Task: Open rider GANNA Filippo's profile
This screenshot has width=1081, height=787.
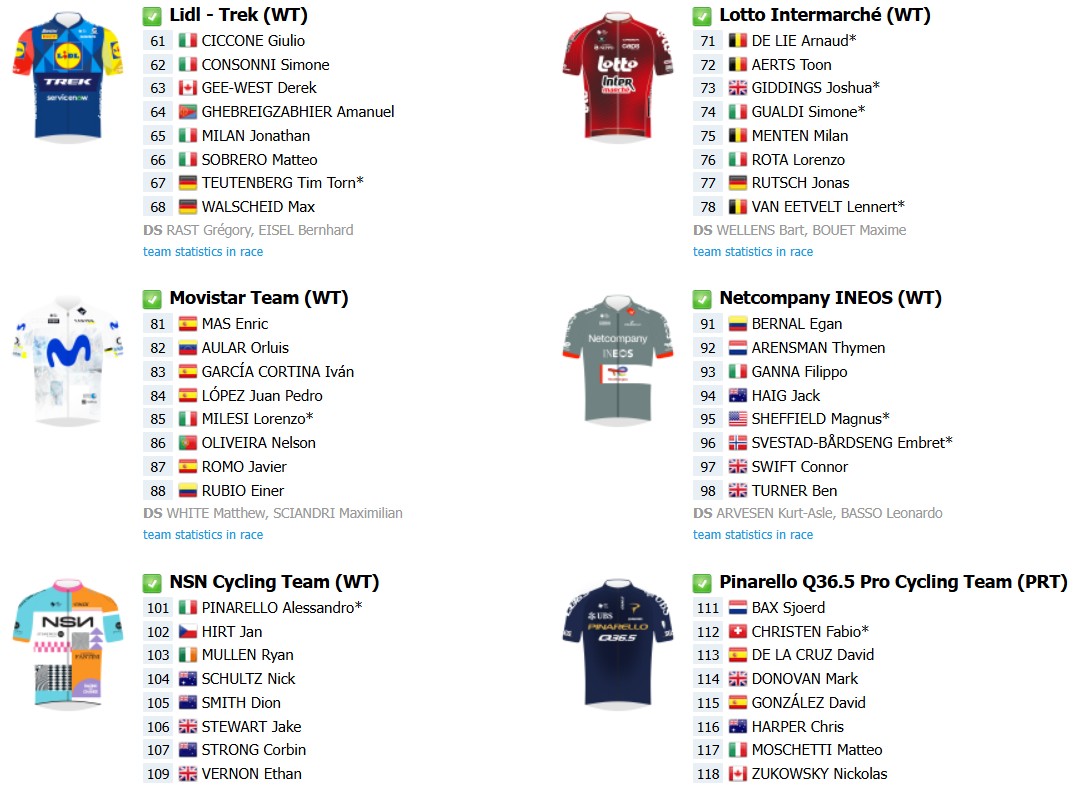Action: (x=800, y=371)
